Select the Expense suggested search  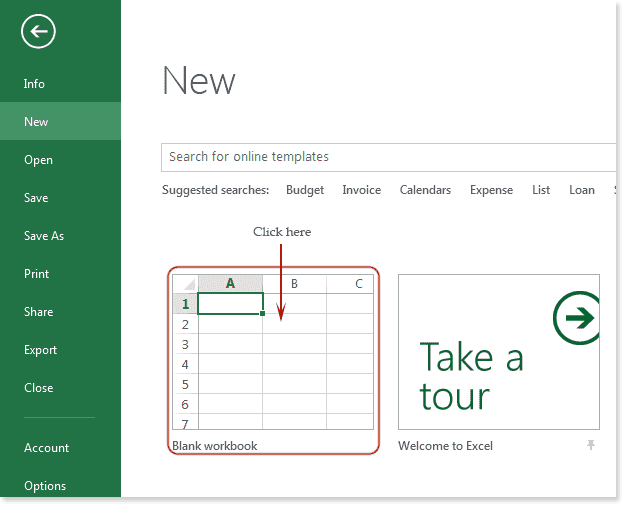coord(491,190)
